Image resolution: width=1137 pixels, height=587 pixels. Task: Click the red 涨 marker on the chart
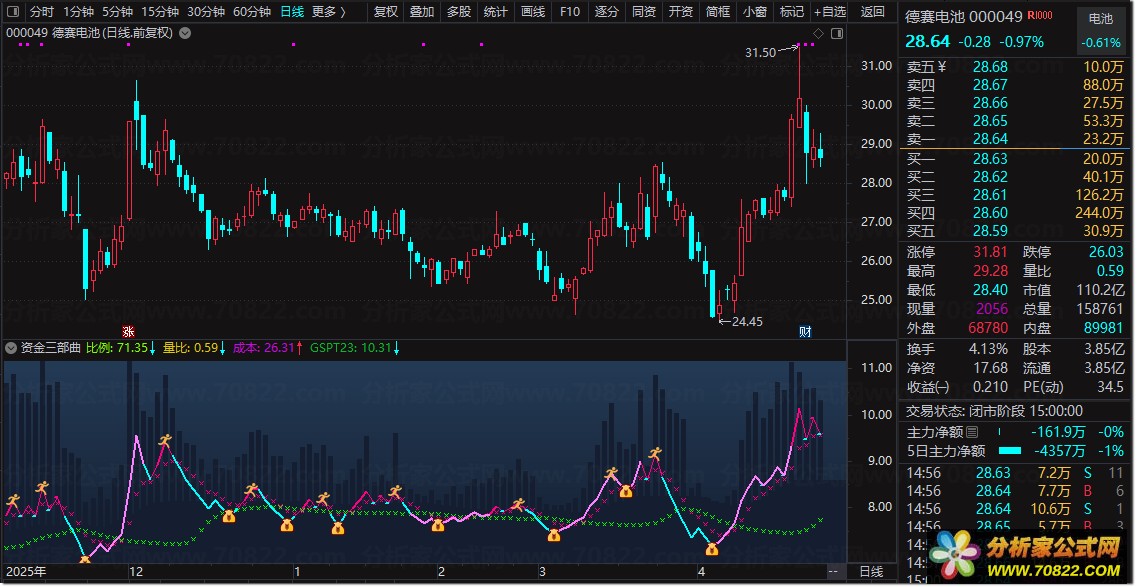click(128, 331)
